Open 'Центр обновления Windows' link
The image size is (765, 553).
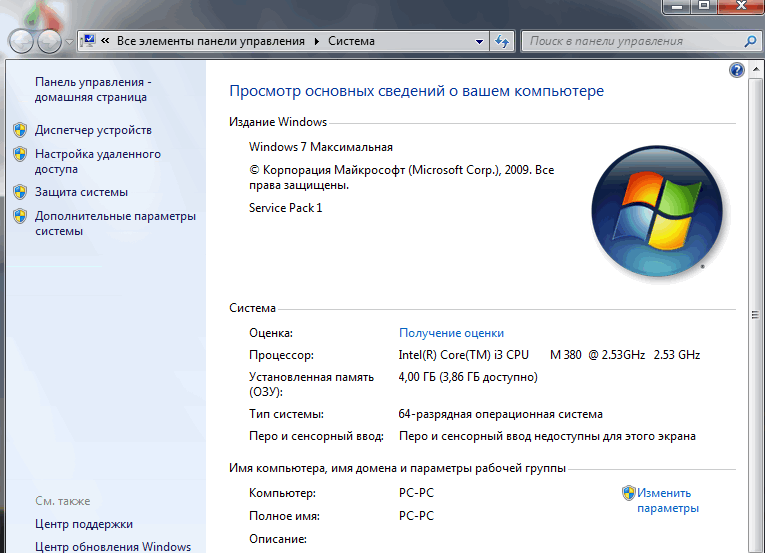(112, 547)
